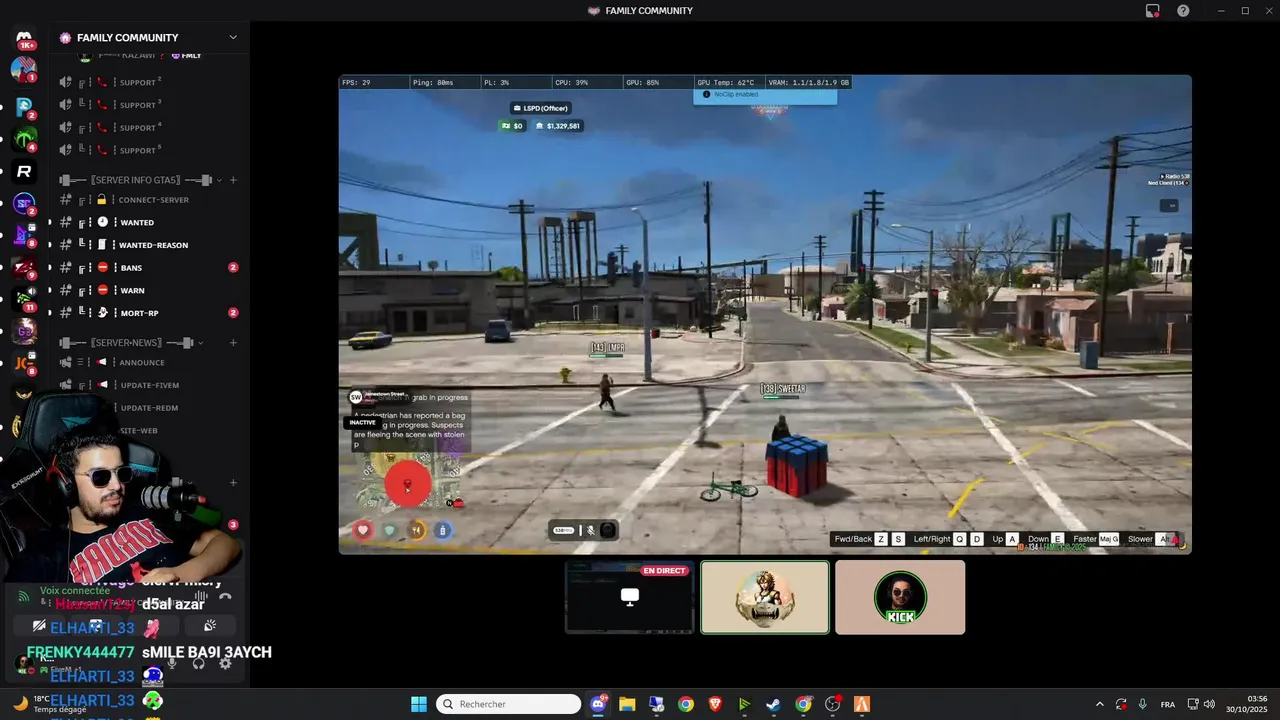Open Brave browser from taskbar

pyautogui.click(x=715, y=704)
